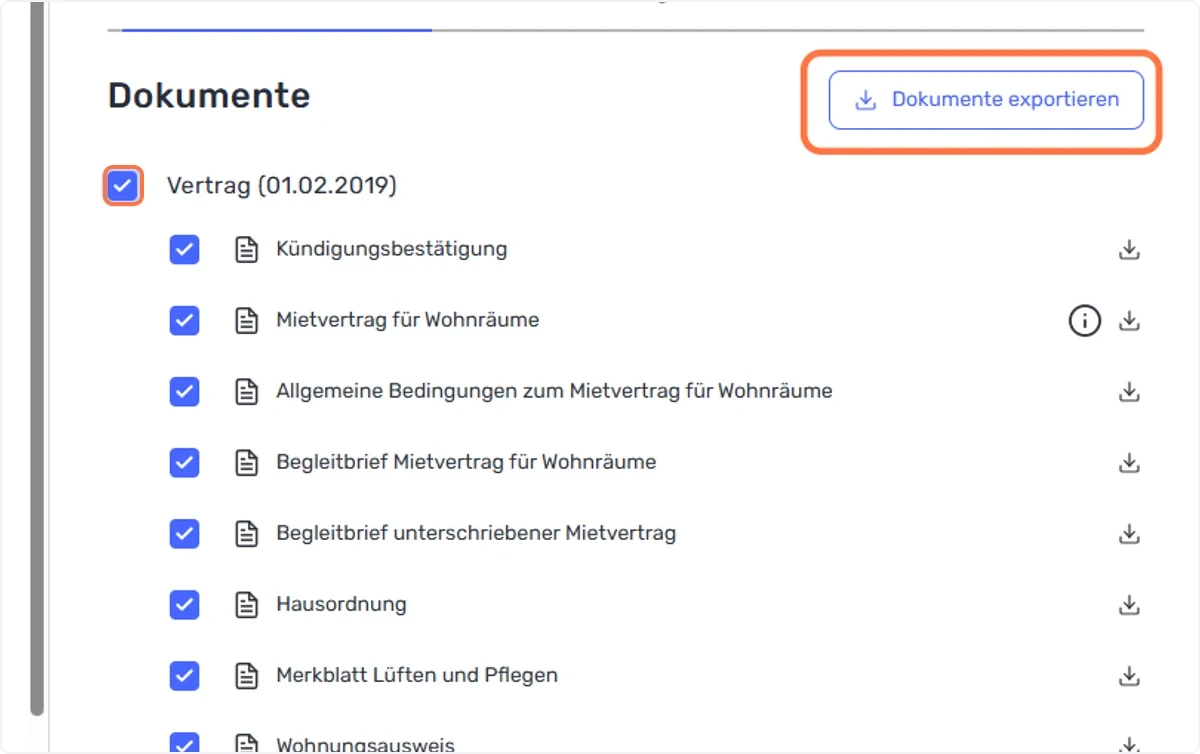
Task: Download Begleitbrief Mietvertrag für Wohnräume
Action: (1129, 463)
